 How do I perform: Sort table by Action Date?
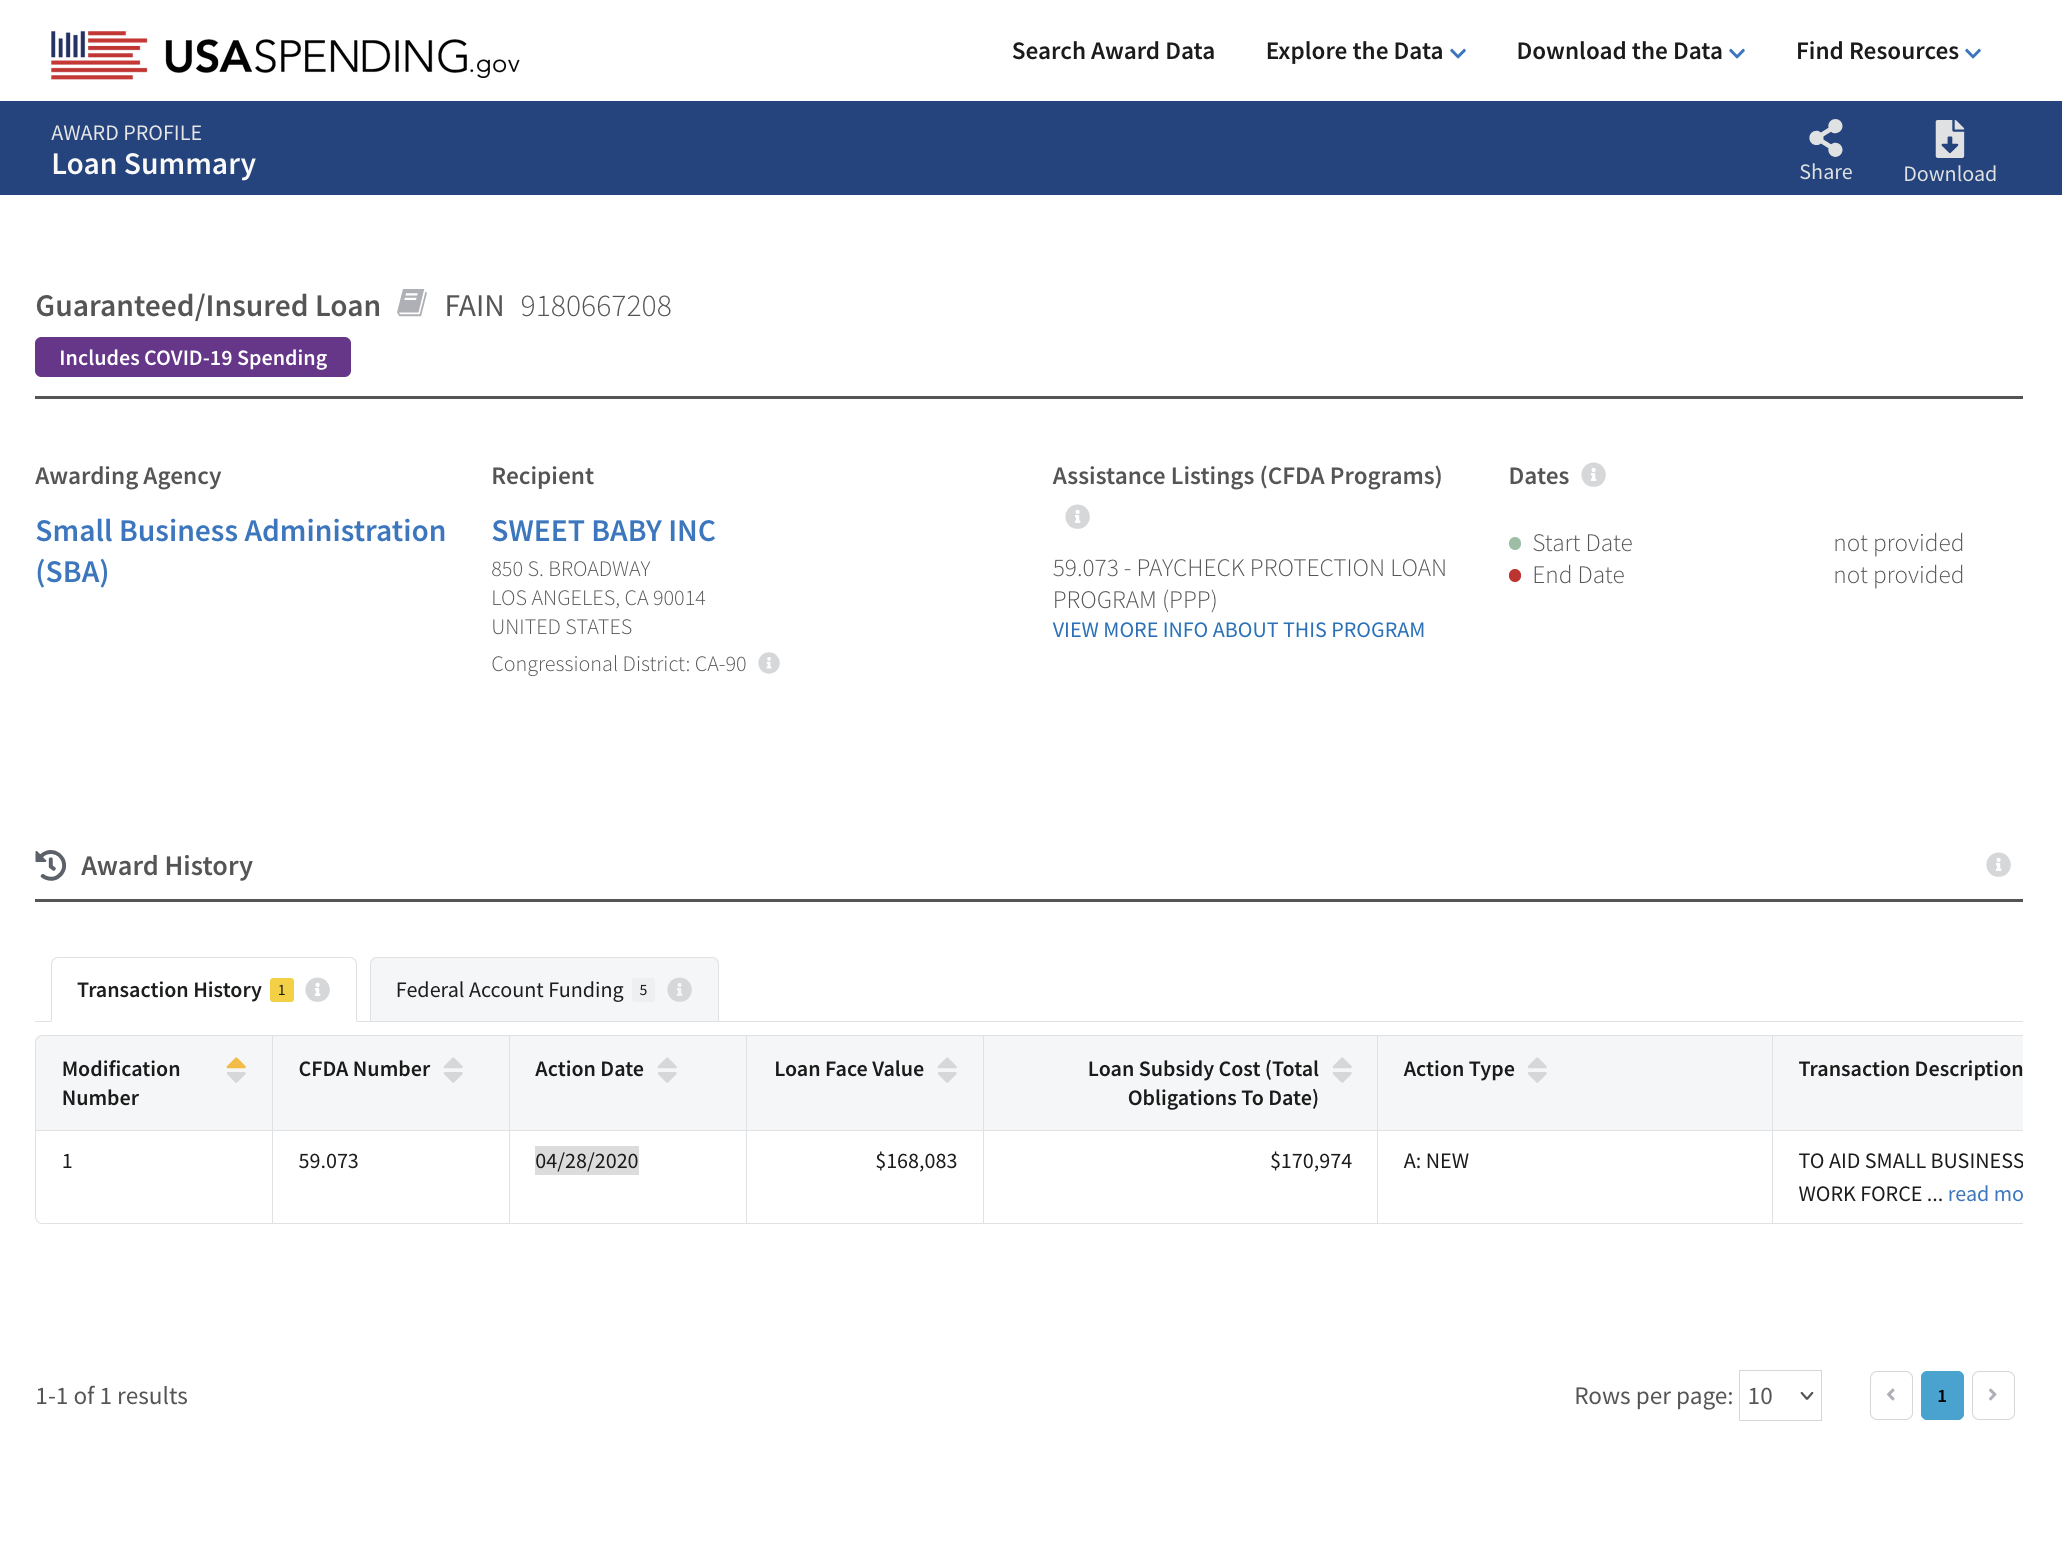(x=667, y=1070)
